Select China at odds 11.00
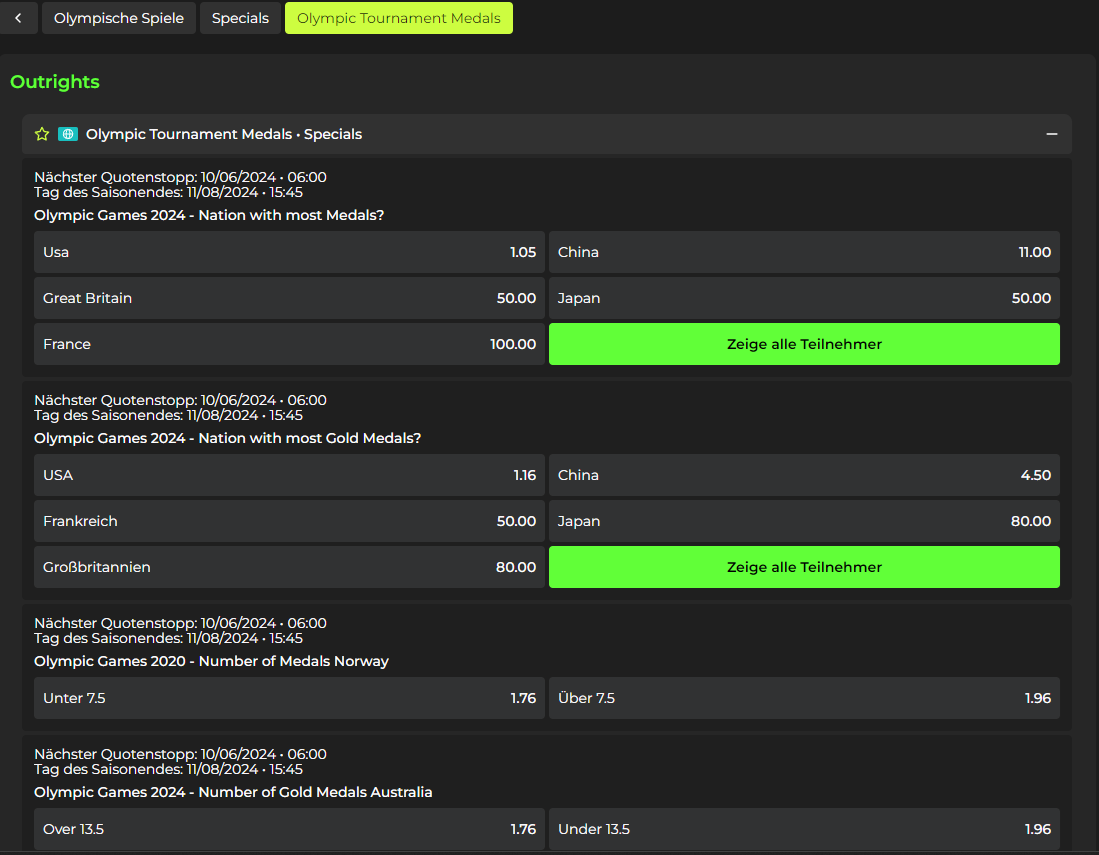 tap(804, 252)
